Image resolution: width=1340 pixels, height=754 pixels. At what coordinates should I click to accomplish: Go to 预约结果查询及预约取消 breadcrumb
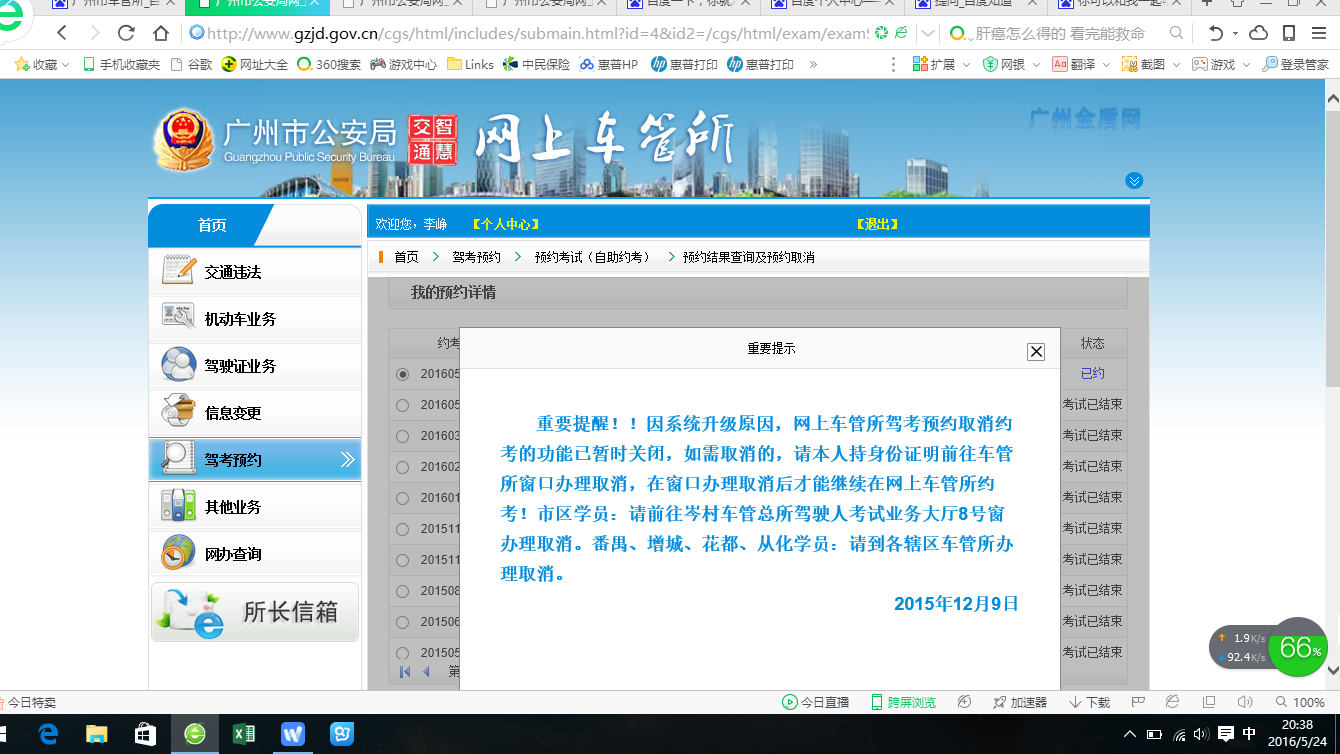click(749, 257)
